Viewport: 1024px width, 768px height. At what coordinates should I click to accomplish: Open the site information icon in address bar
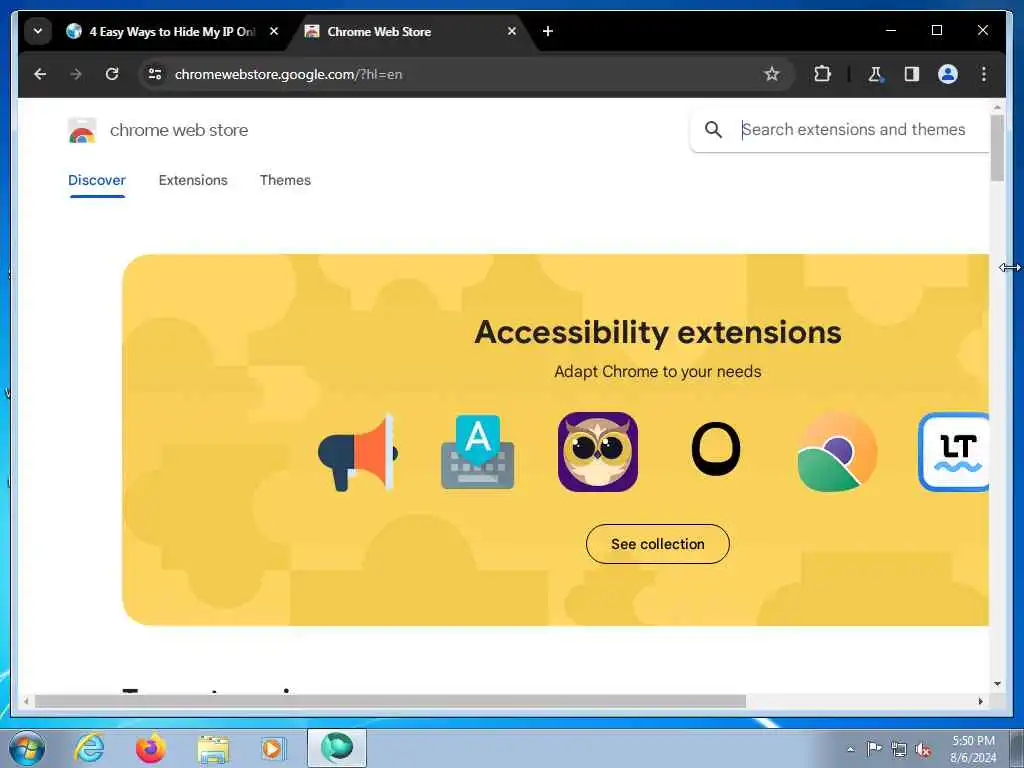tap(155, 74)
